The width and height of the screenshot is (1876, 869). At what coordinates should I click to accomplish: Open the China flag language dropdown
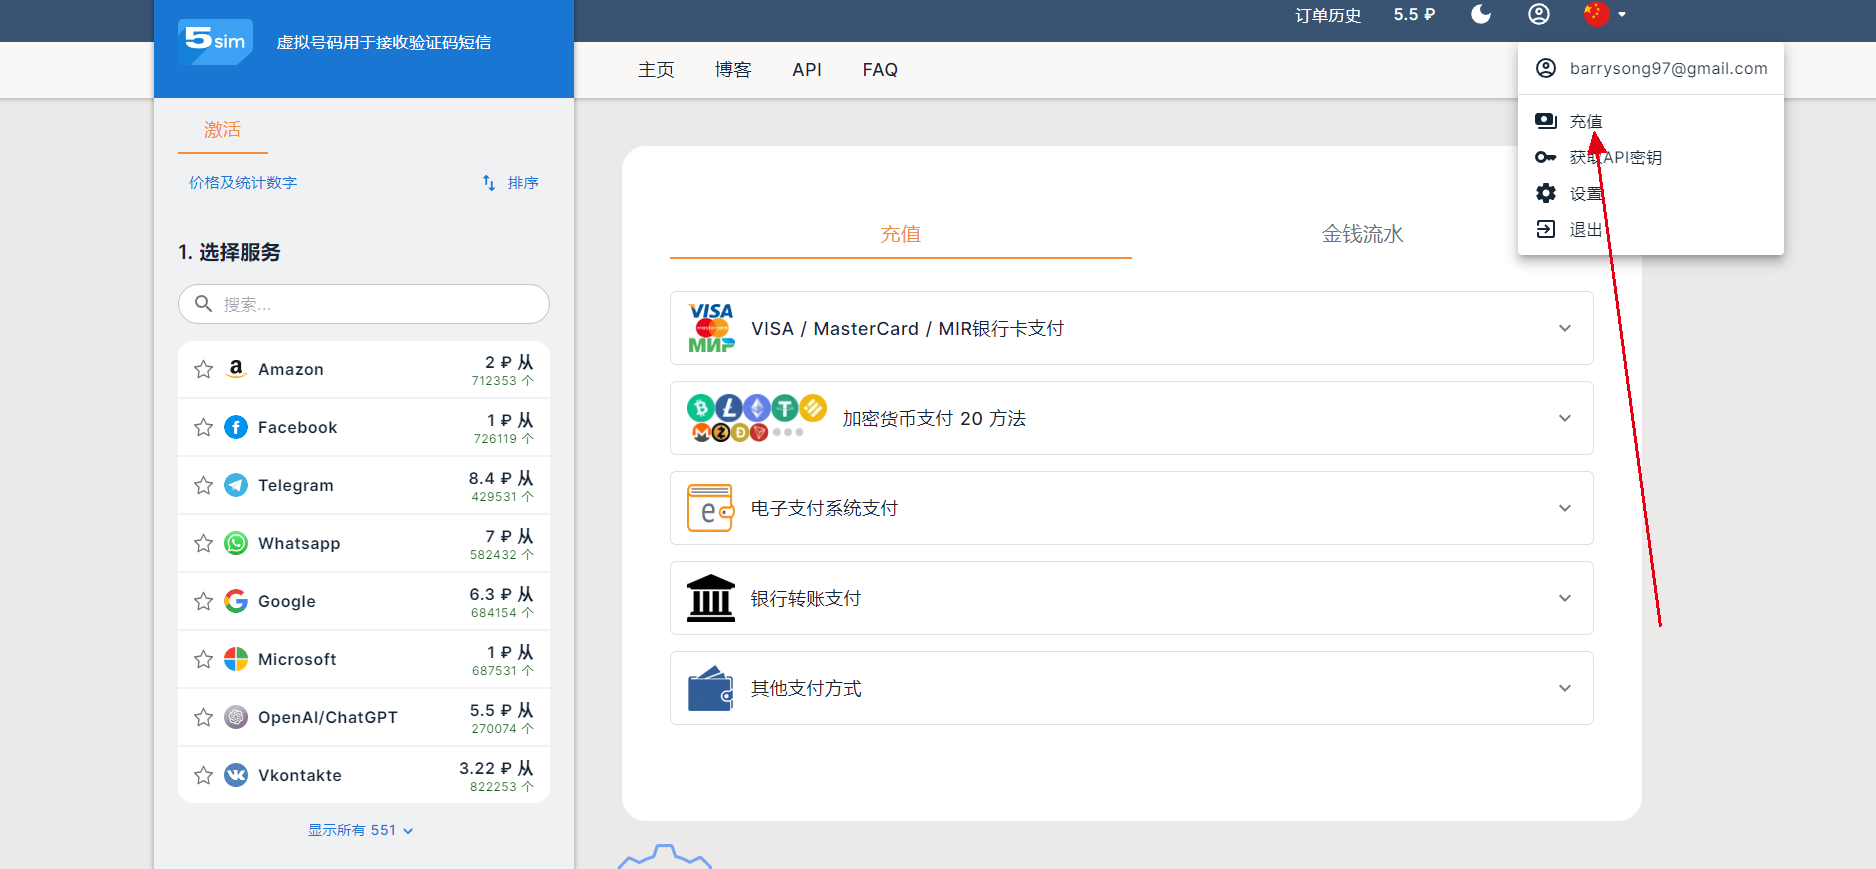(x=1605, y=14)
